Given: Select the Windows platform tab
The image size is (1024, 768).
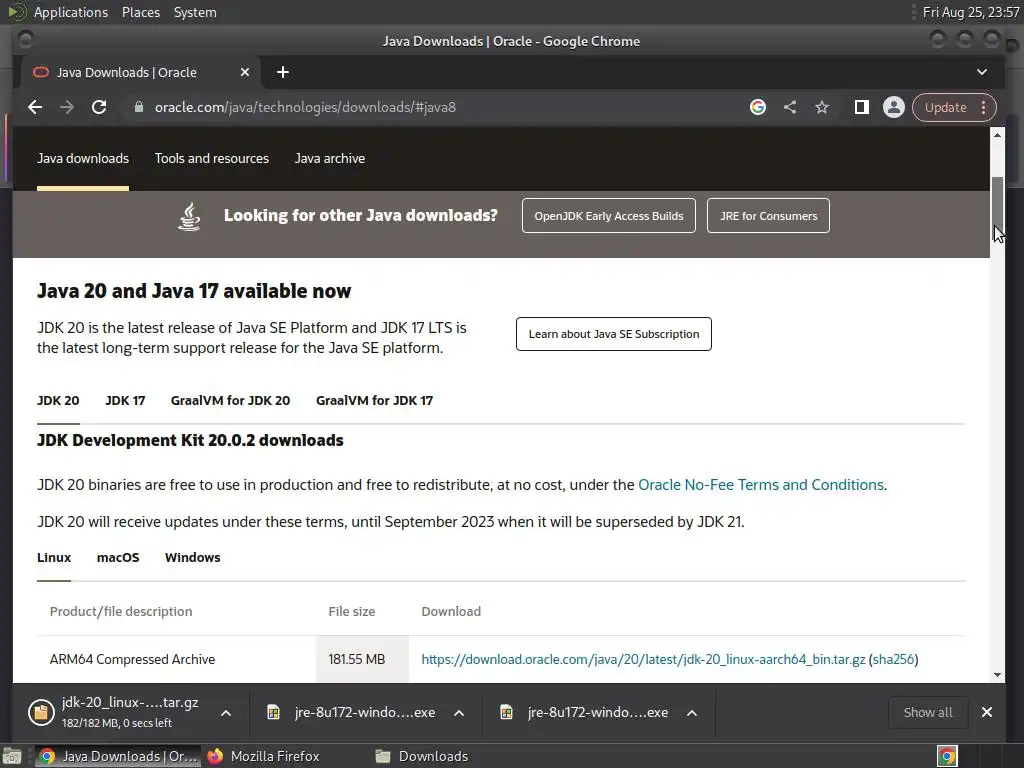Looking at the screenshot, I should point(193,558).
